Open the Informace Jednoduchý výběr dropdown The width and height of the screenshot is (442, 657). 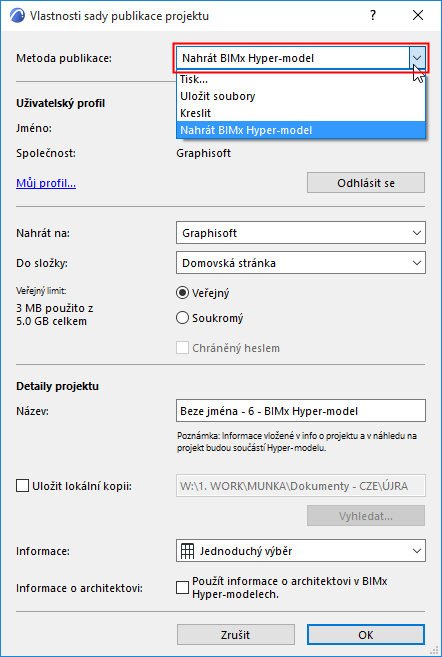301,551
